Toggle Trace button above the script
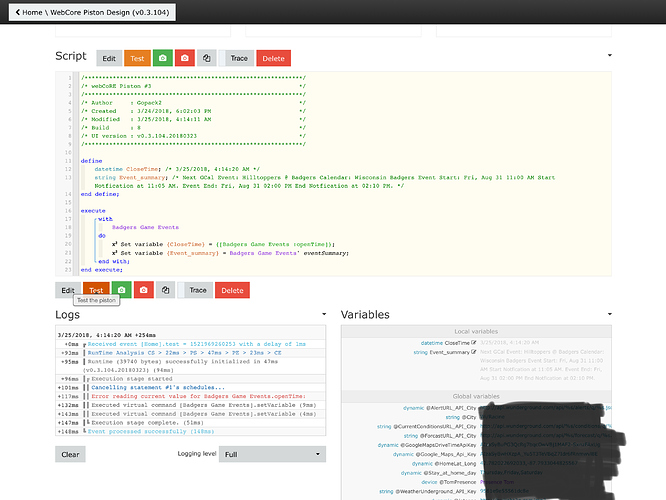Viewport: 666px width, 500px height. pyautogui.click(x=237, y=58)
